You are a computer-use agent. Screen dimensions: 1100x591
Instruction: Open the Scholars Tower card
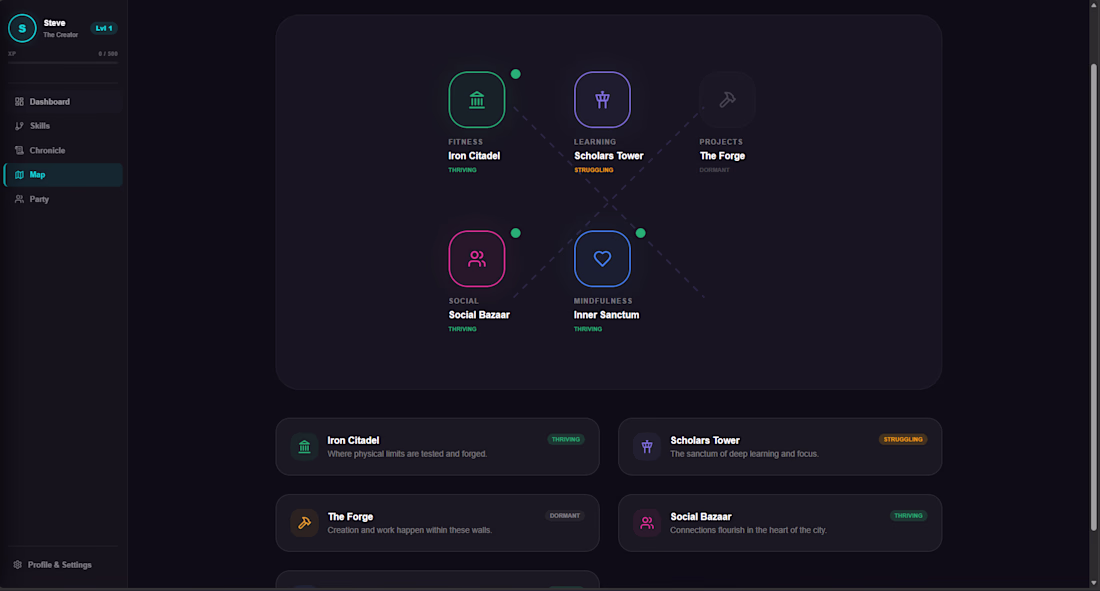coord(779,446)
